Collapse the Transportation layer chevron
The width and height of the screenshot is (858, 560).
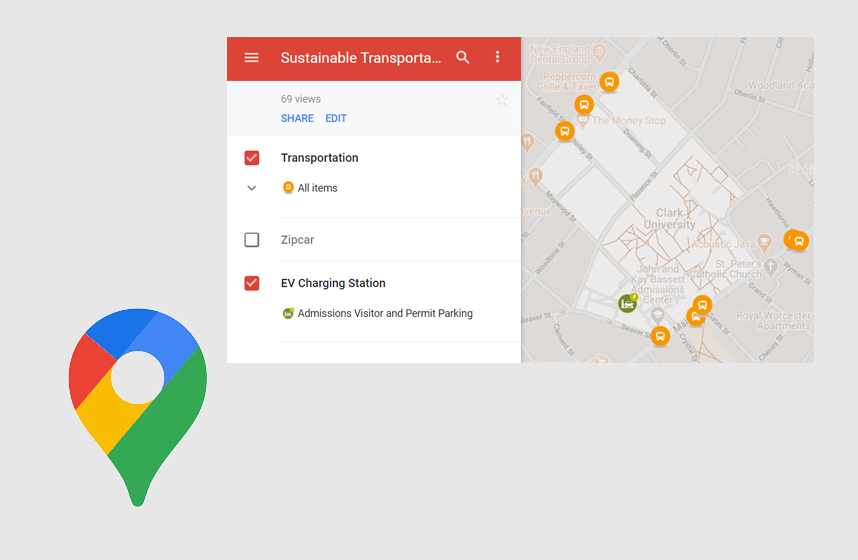coord(252,188)
